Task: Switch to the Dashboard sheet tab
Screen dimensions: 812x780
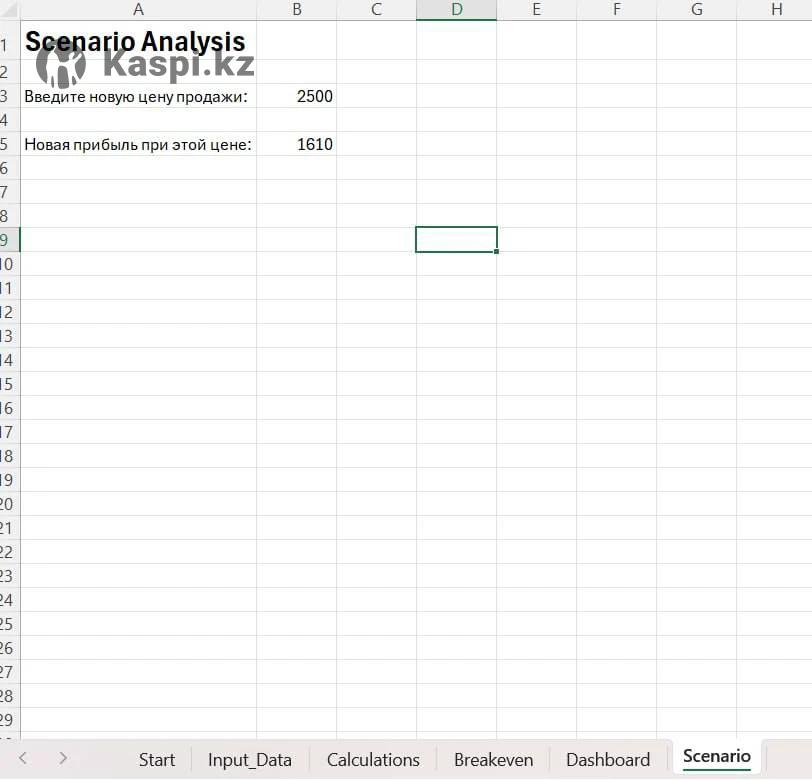Action: click(608, 760)
